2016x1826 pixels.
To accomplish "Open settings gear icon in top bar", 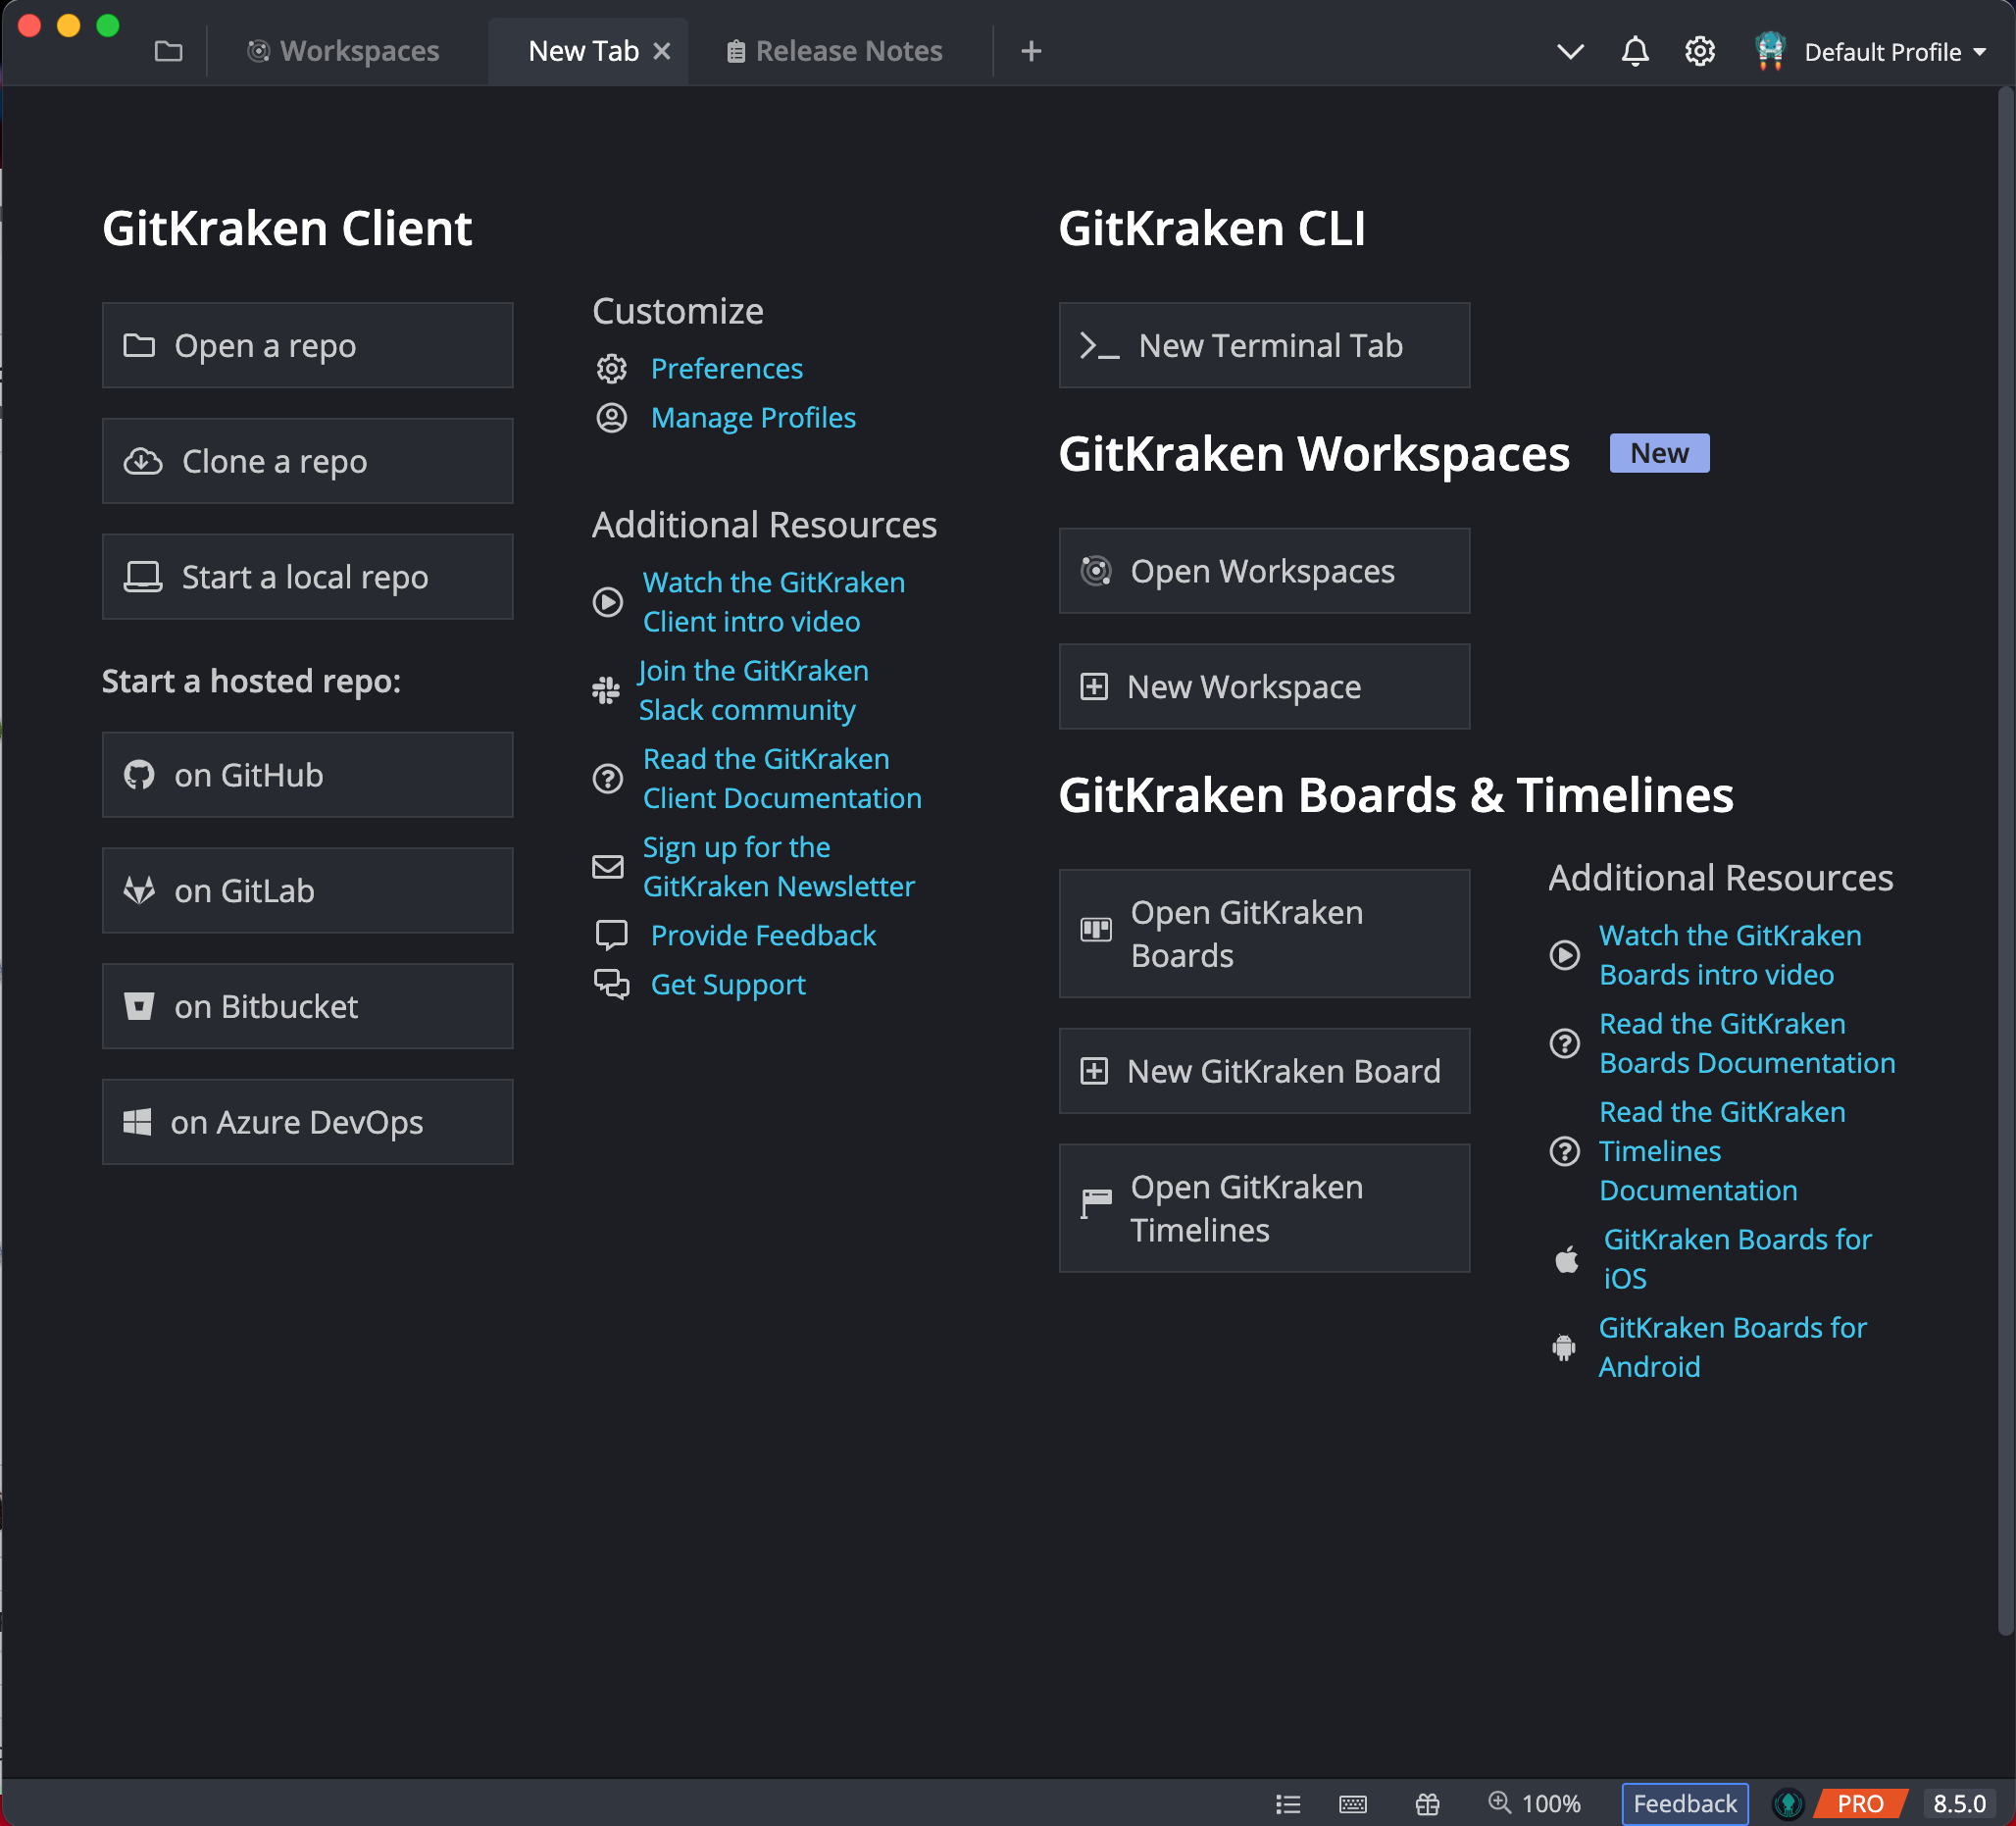I will [1699, 51].
